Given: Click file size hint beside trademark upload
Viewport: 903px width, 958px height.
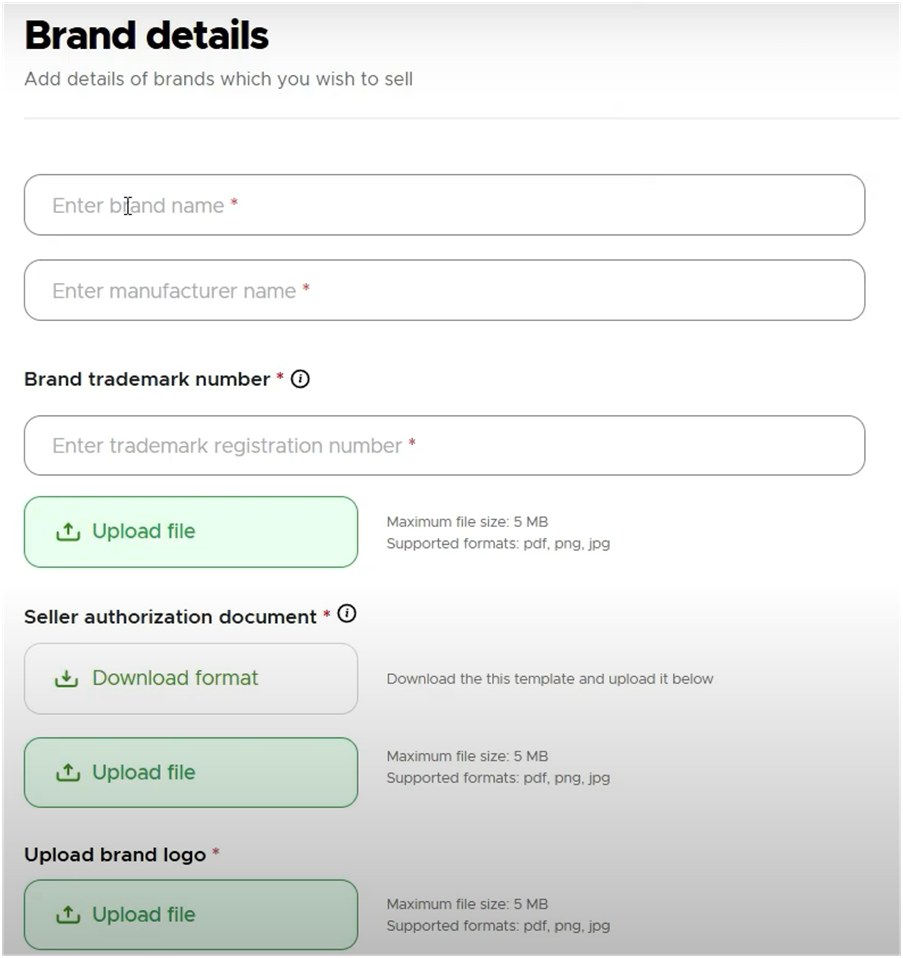Looking at the screenshot, I should [467, 522].
